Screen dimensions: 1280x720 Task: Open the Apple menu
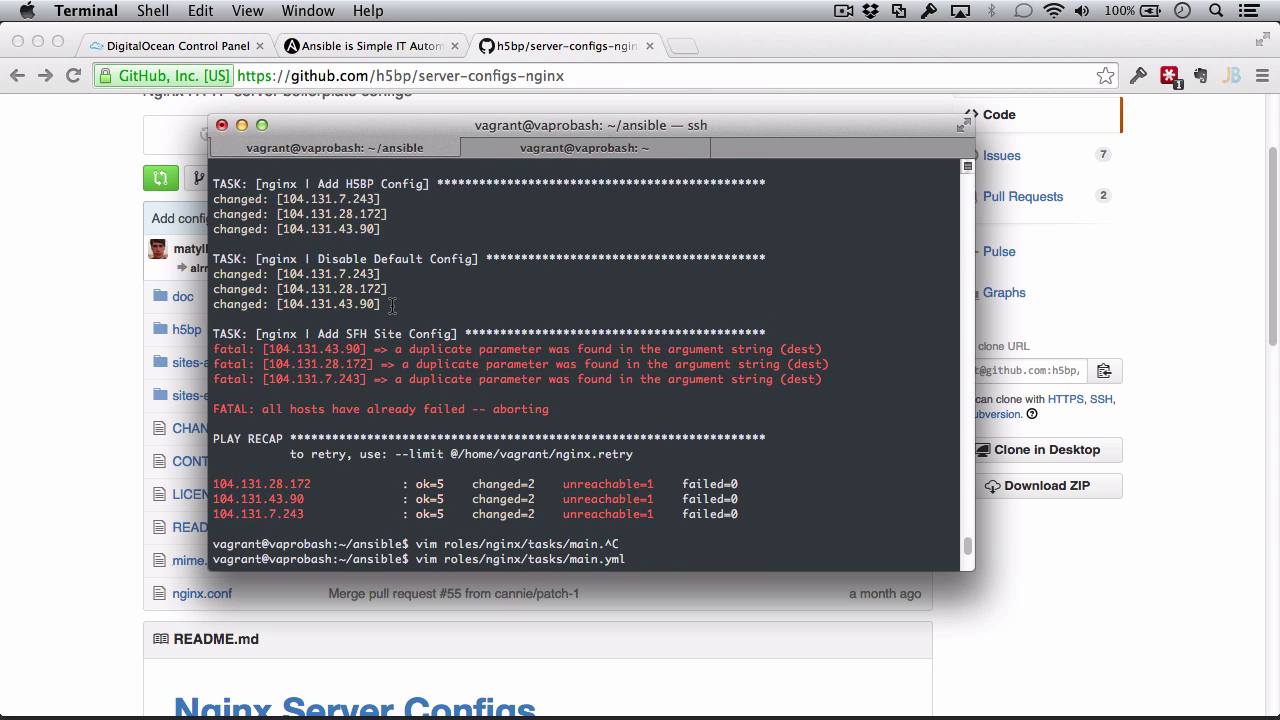[27, 11]
